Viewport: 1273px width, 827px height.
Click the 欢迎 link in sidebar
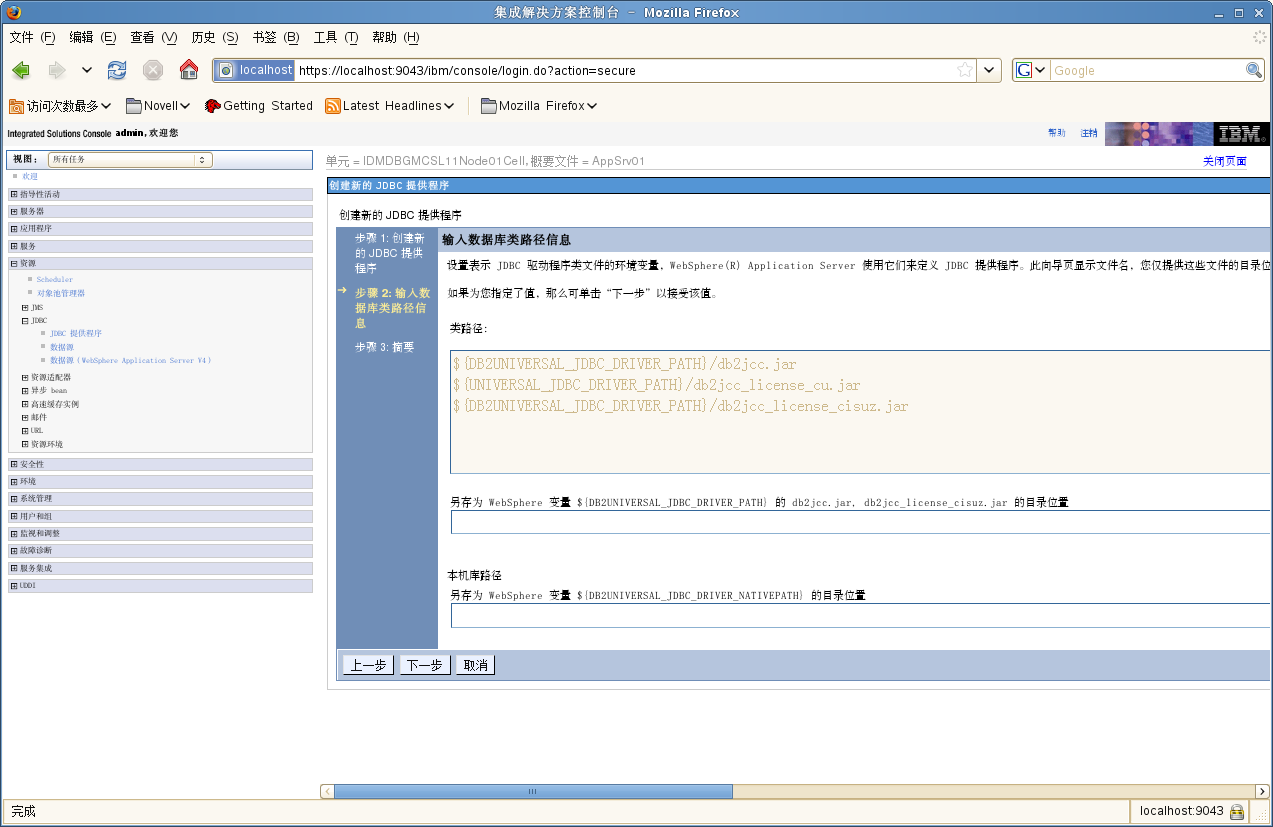coord(30,176)
